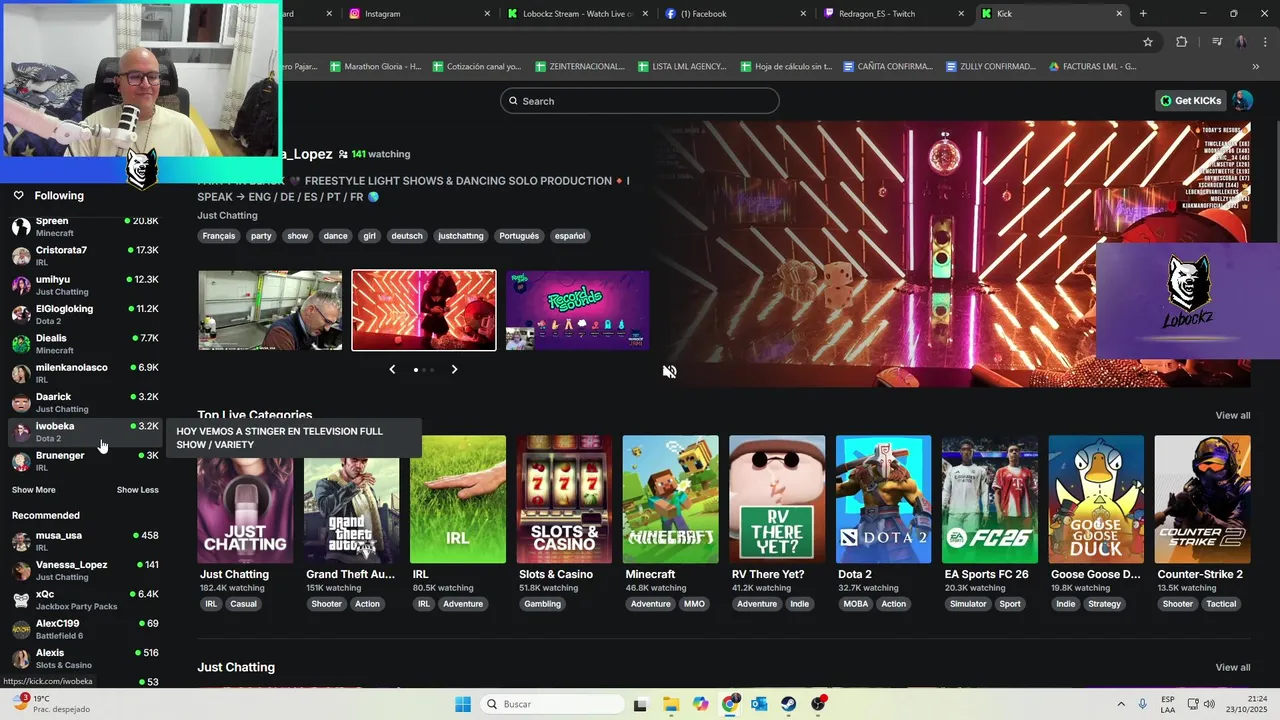Click the español stream tag

[570, 236]
